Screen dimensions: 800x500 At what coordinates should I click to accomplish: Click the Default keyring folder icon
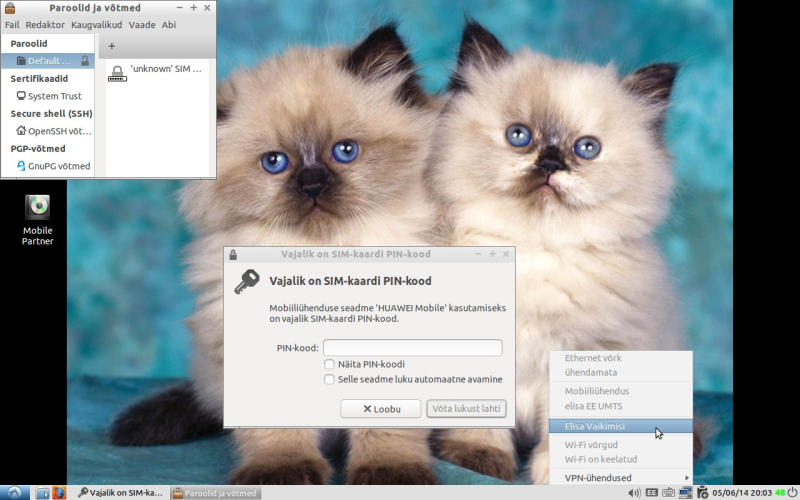(x=21, y=61)
